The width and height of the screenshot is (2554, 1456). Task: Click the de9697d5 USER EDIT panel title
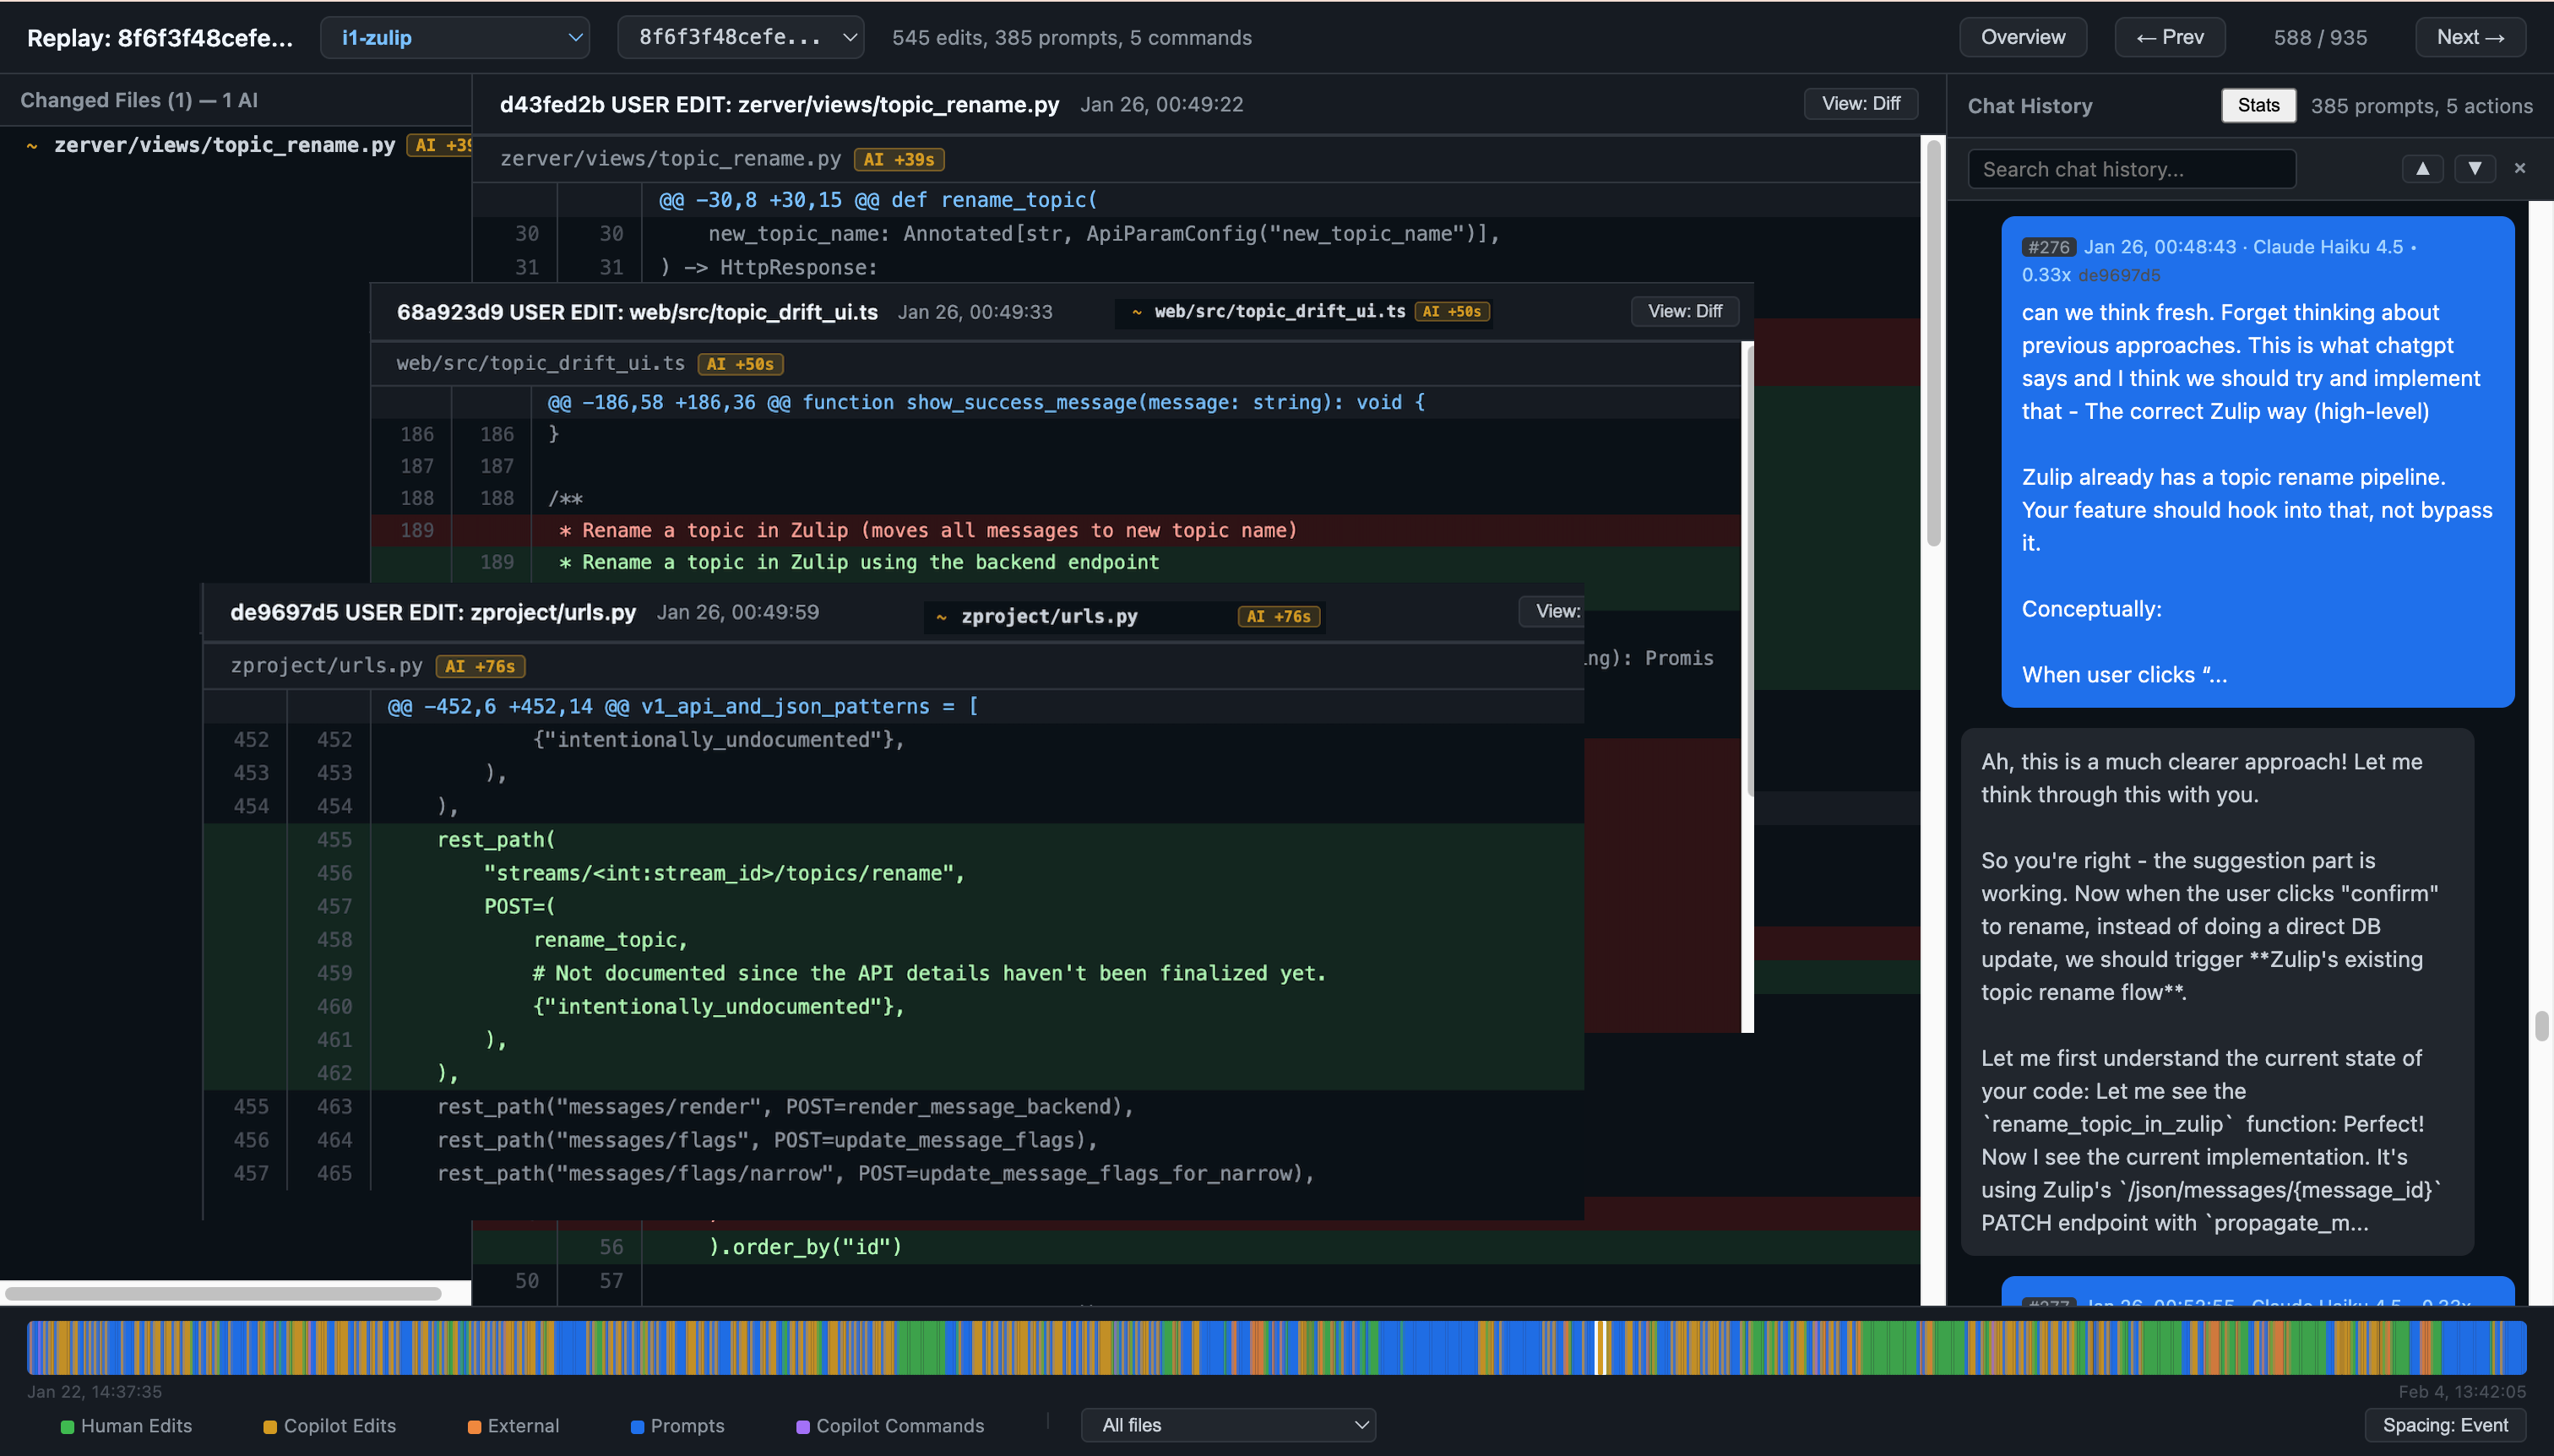point(433,612)
